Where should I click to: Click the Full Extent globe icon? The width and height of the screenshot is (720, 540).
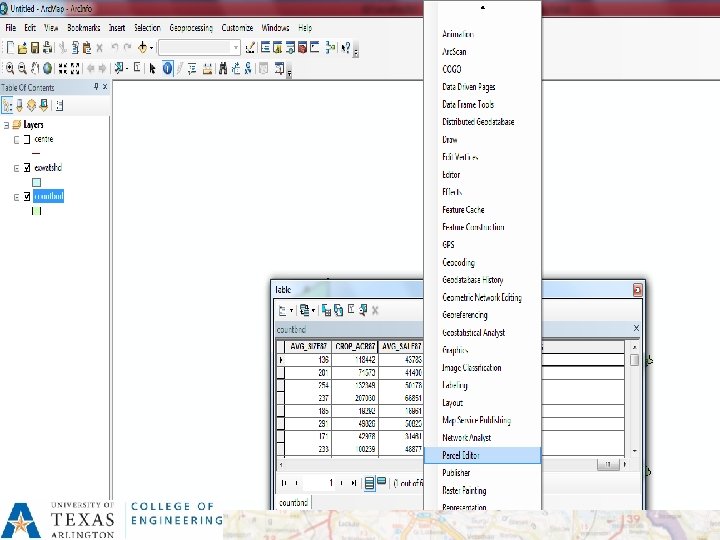click(x=47, y=68)
